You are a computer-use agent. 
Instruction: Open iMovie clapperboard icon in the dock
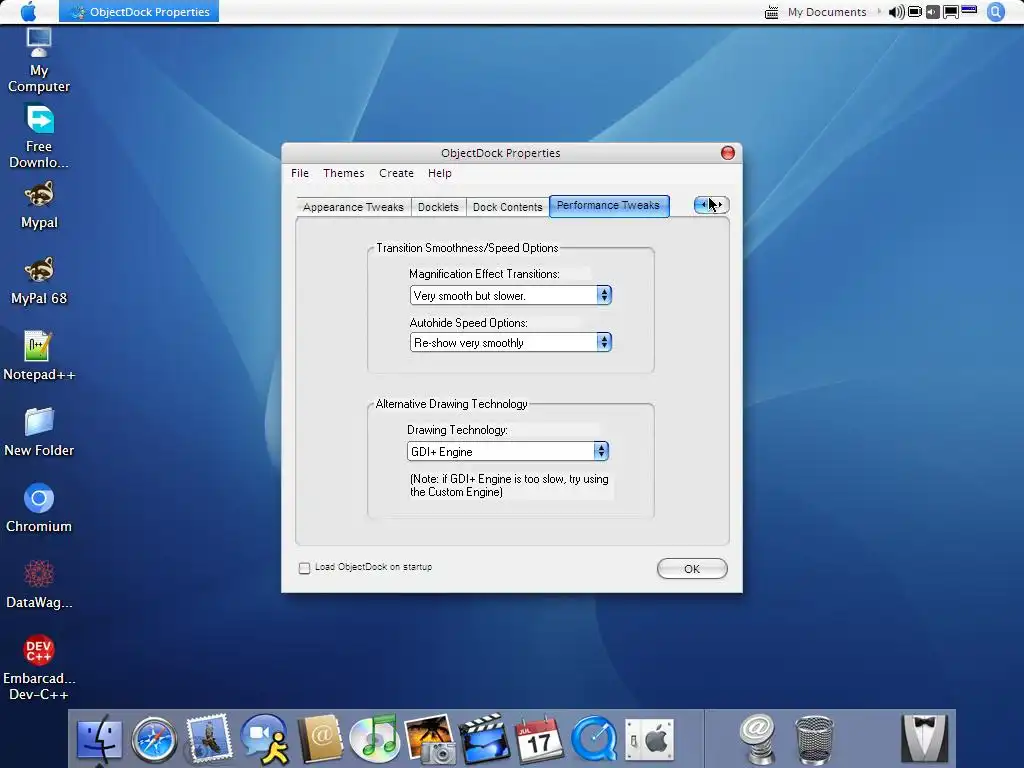[484, 739]
